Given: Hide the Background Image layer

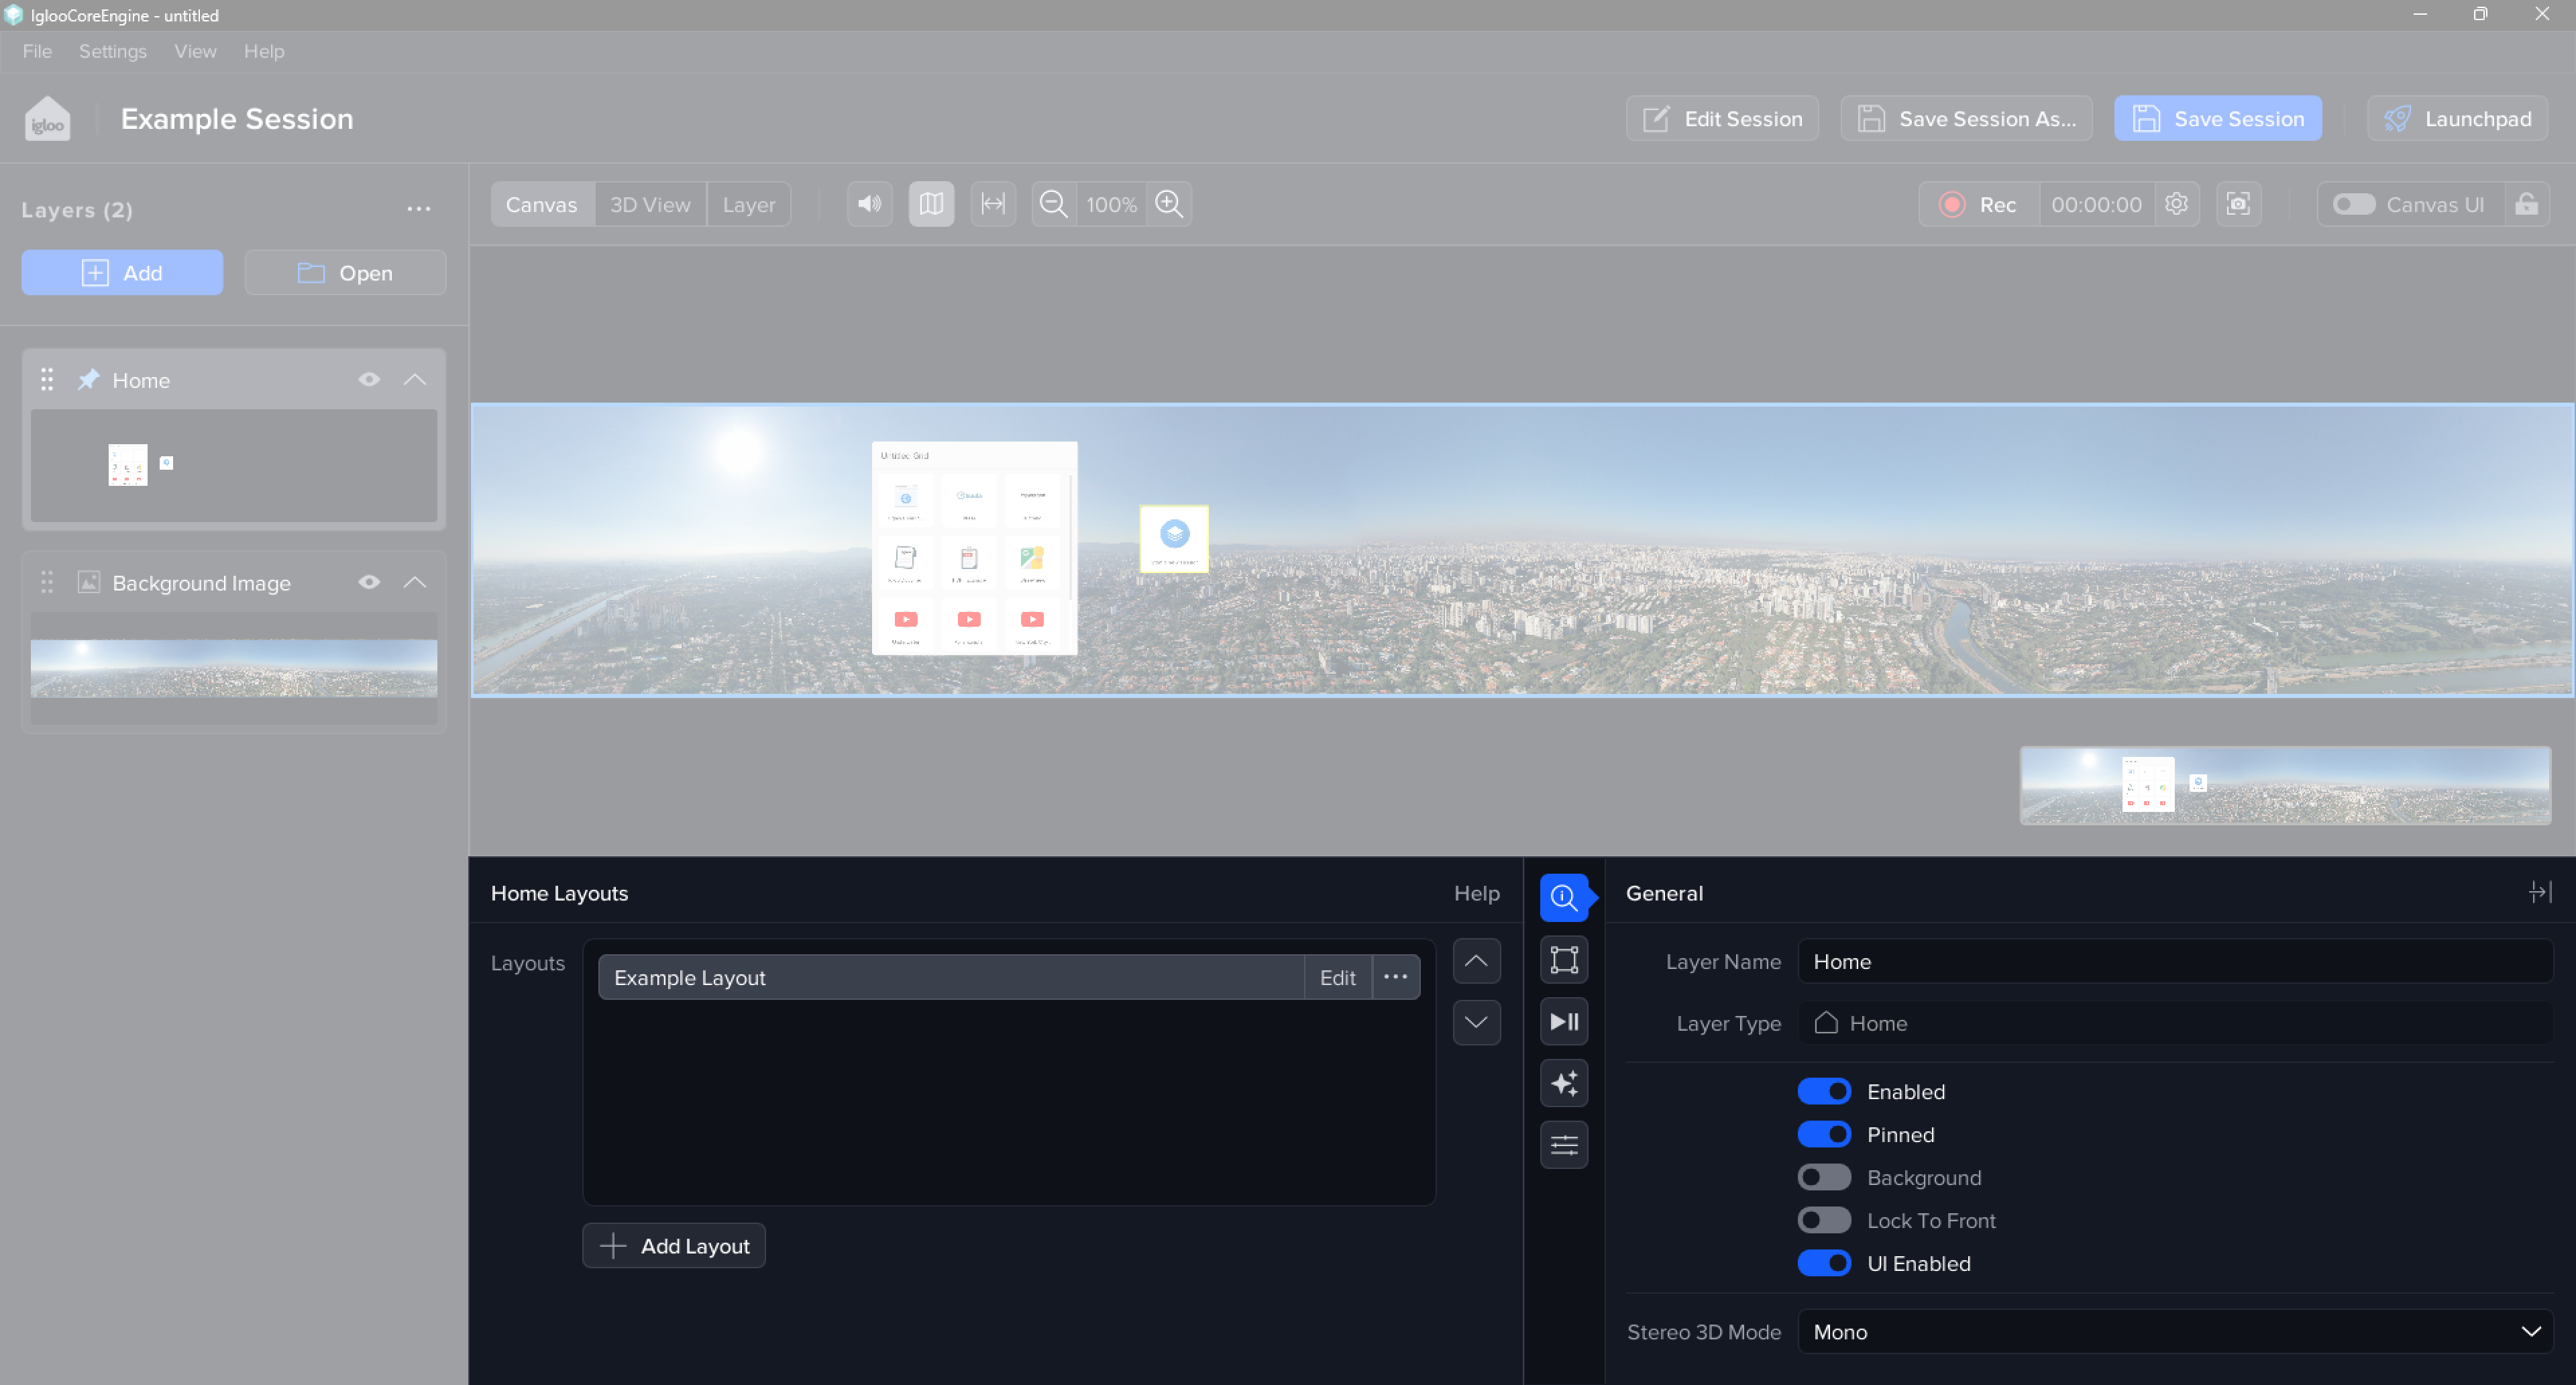Looking at the screenshot, I should 369,582.
